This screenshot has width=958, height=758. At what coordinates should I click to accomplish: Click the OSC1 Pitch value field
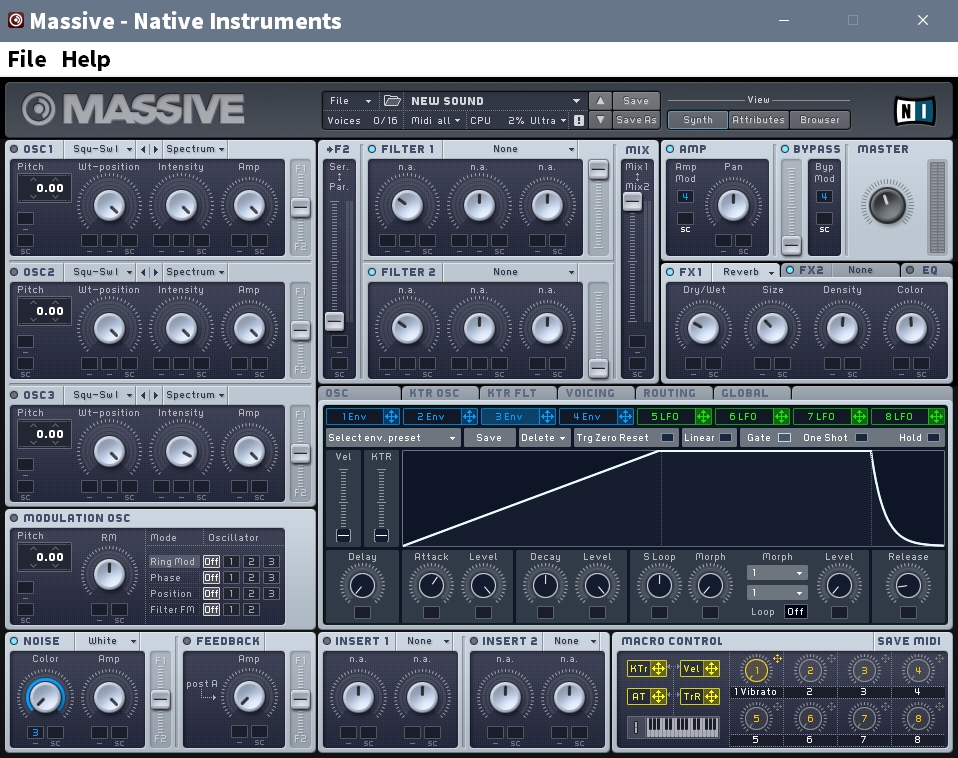click(x=45, y=188)
